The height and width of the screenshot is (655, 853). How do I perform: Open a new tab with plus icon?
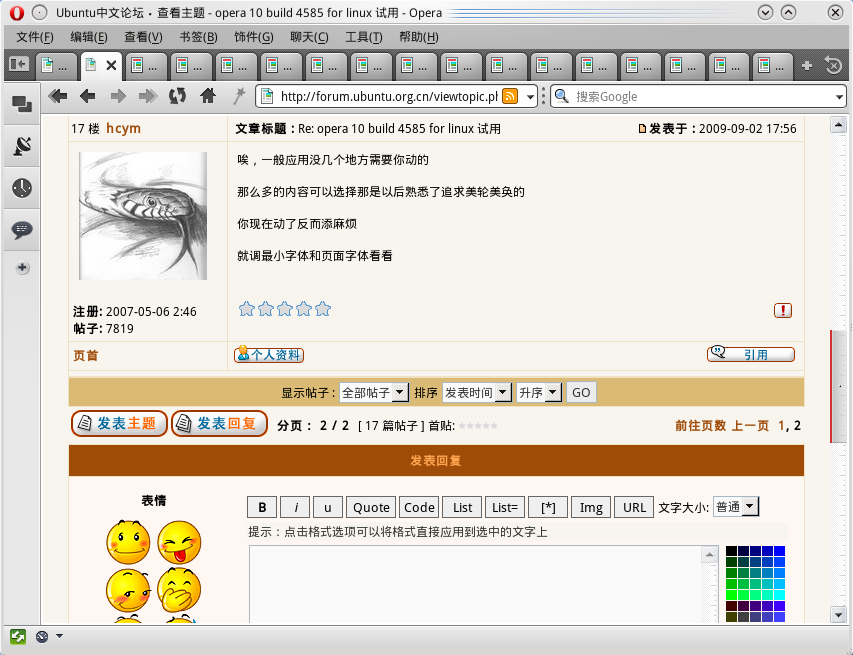coord(807,65)
